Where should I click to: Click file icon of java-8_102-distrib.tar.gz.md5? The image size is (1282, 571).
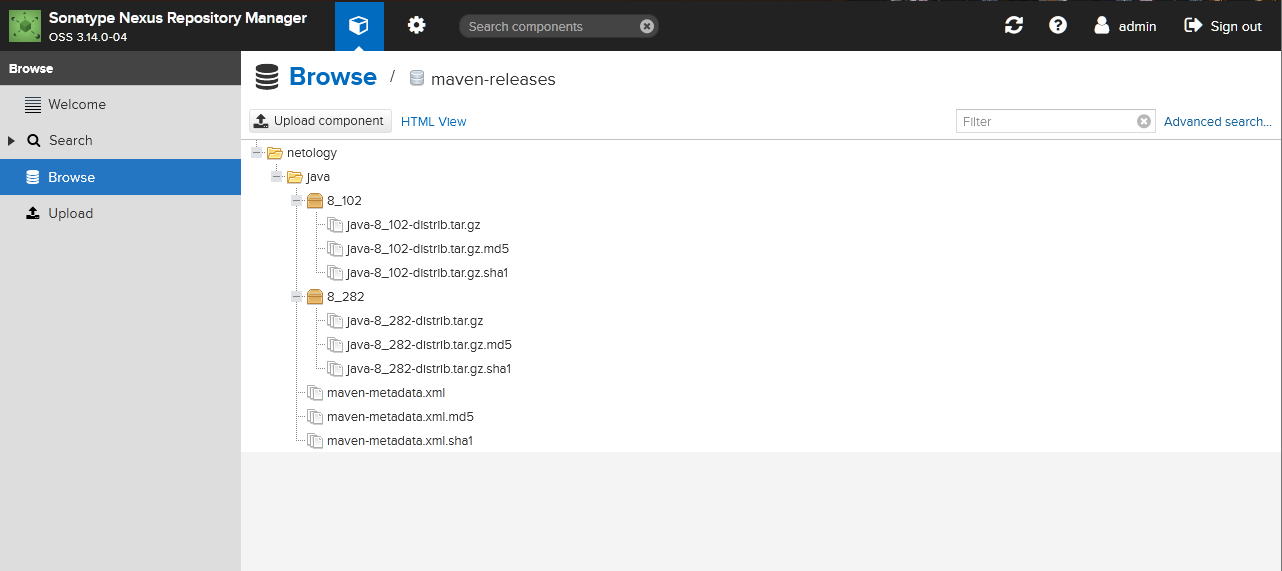pyautogui.click(x=335, y=249)
